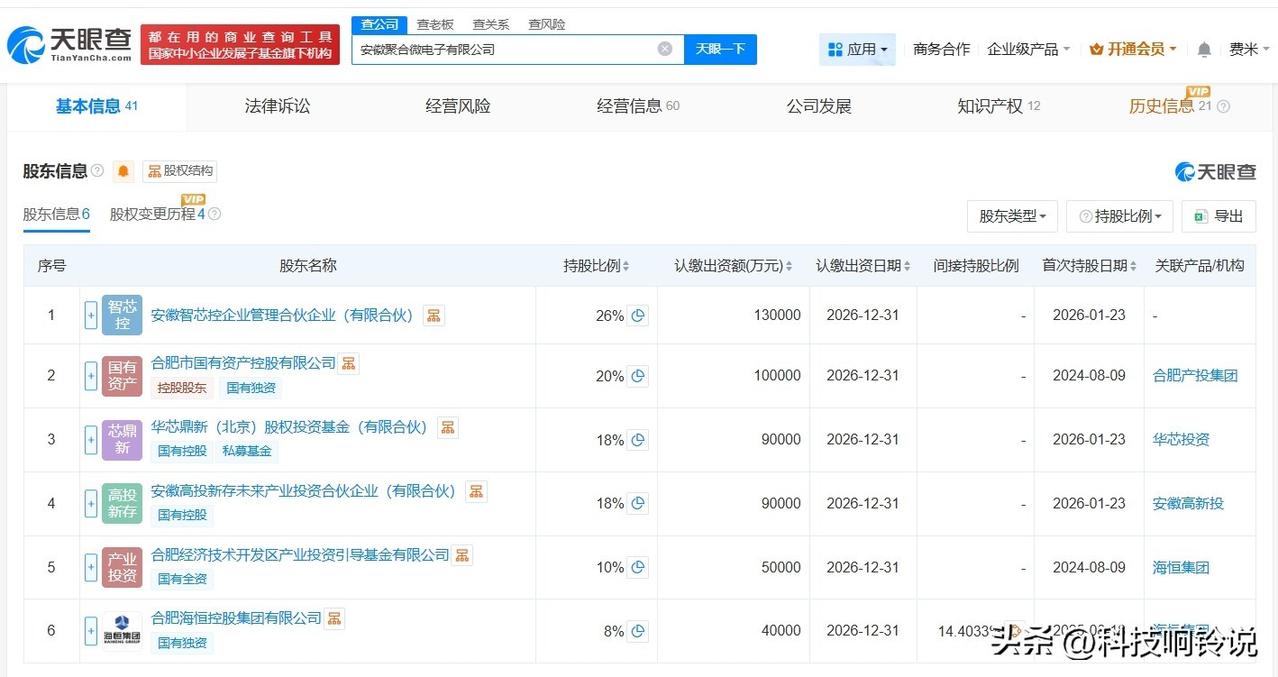Click the notification bell in the top bar
This screenshot has width=1278, height=677.
[x=1204, y=49]
